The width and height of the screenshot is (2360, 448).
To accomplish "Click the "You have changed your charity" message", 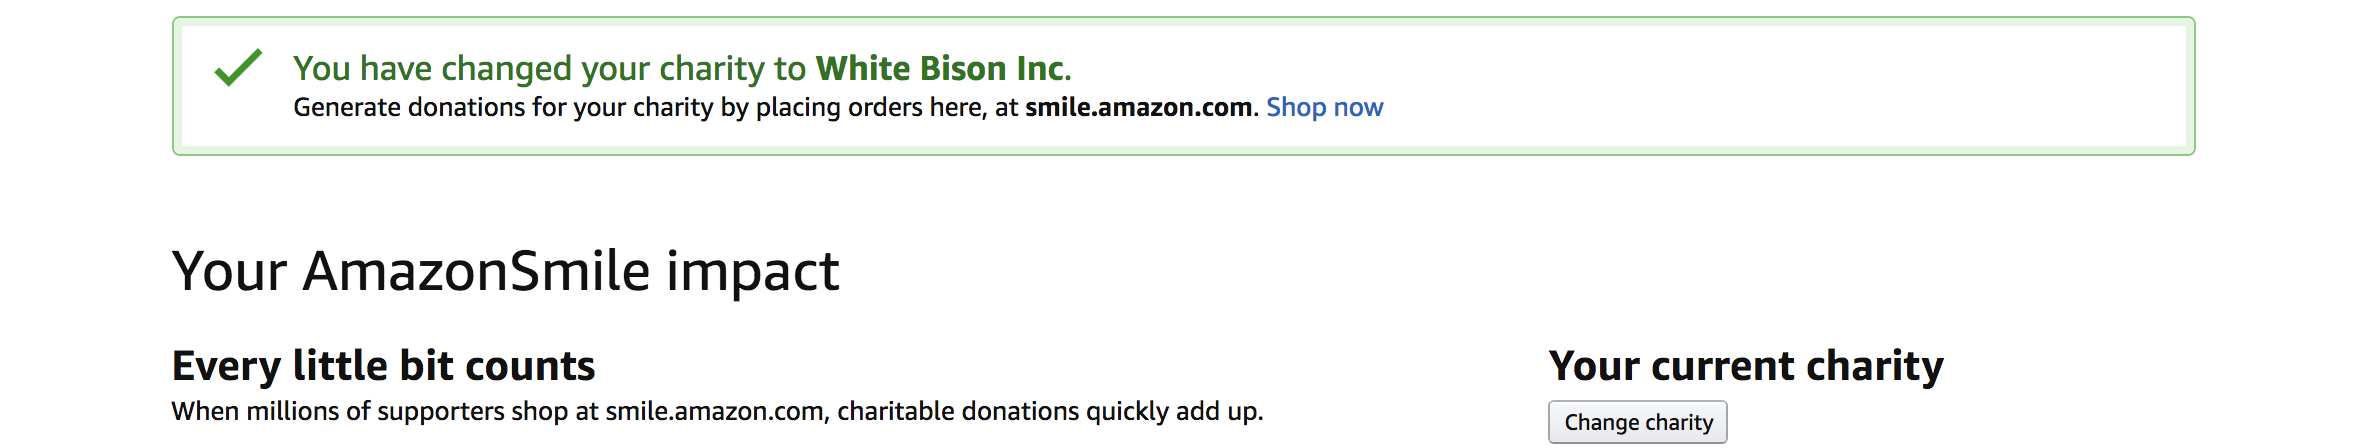I will point(548,68).
